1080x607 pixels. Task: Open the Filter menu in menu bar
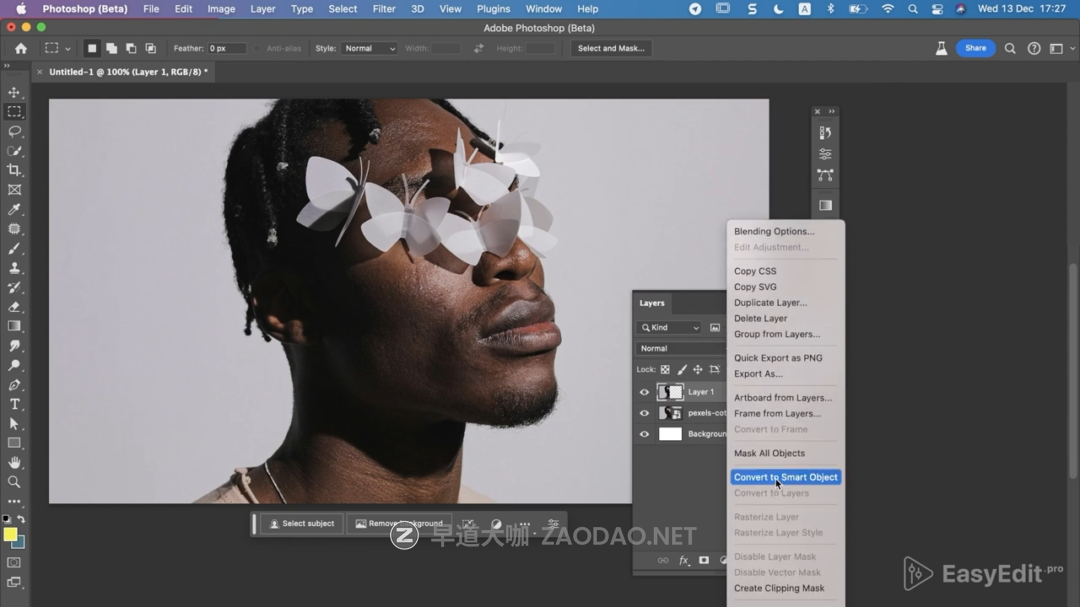(384, 9)
